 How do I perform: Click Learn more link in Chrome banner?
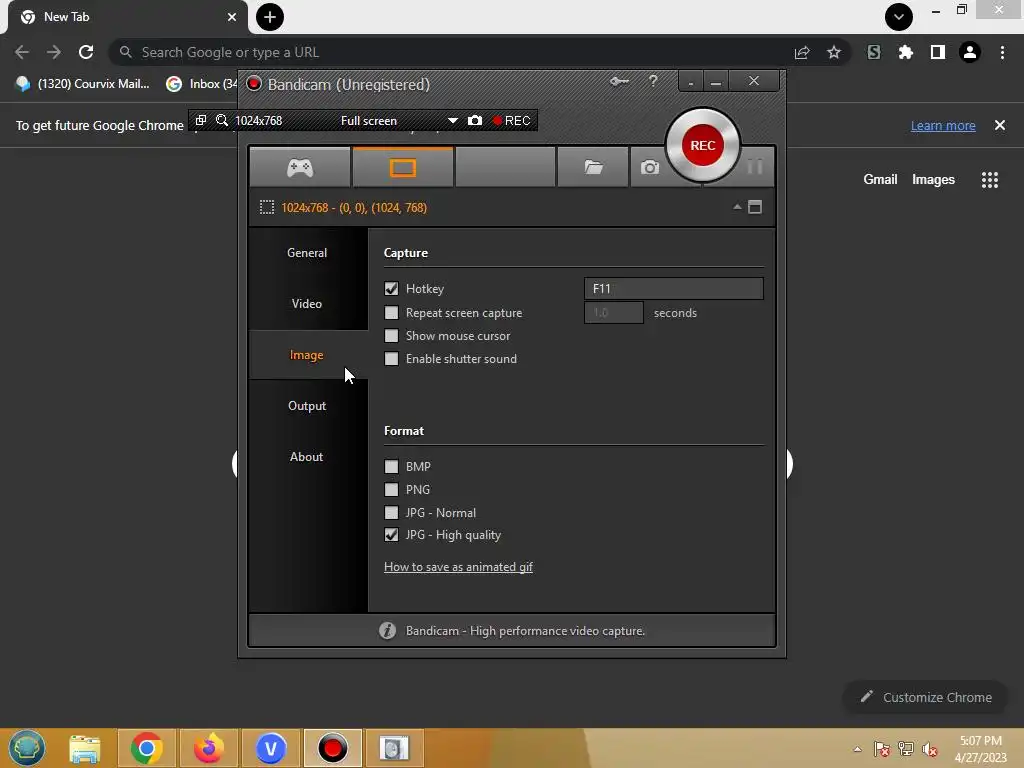pos(943,125)
